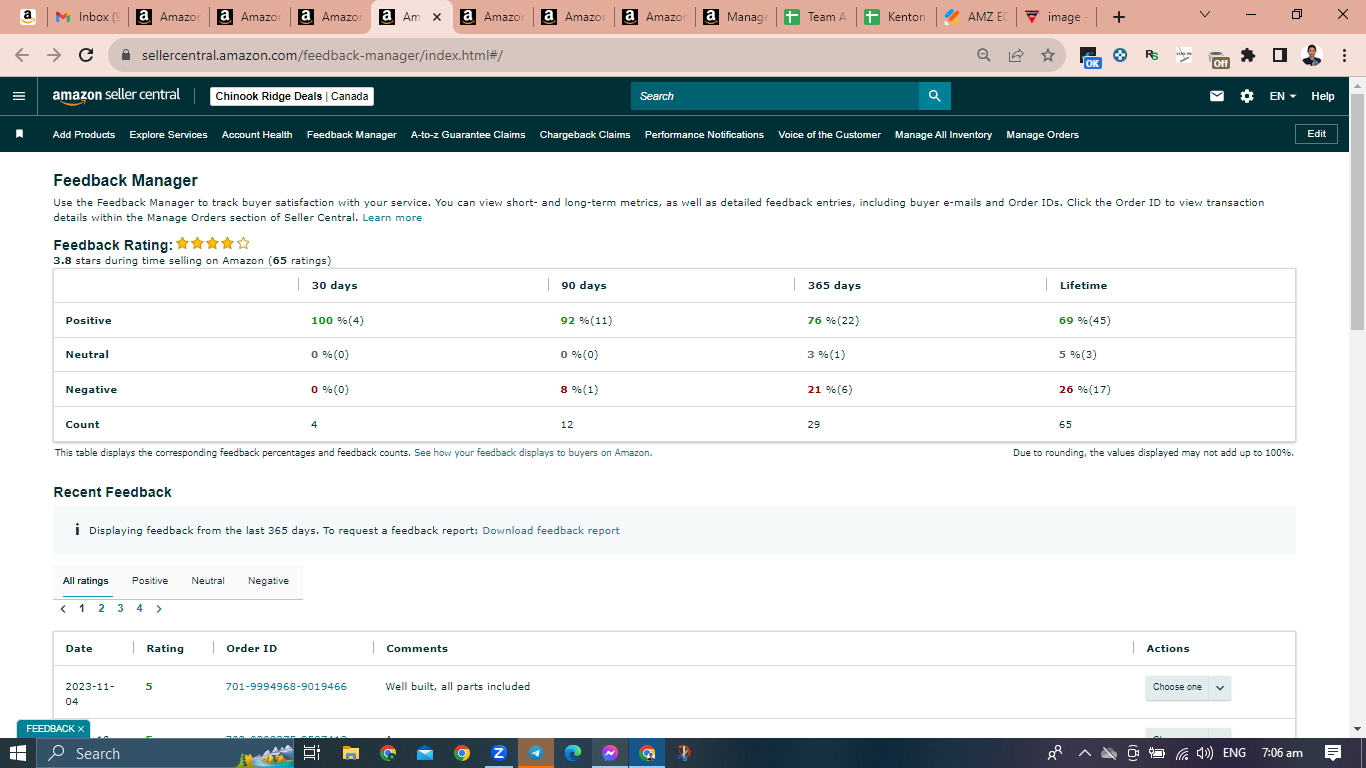Click the site lock icon in address bar
The height and width of the screenshot is (768, 1366).
(126, 56)
